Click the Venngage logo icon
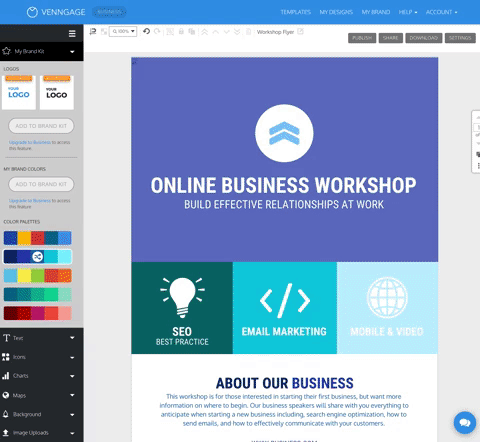 tap(32, 12)
